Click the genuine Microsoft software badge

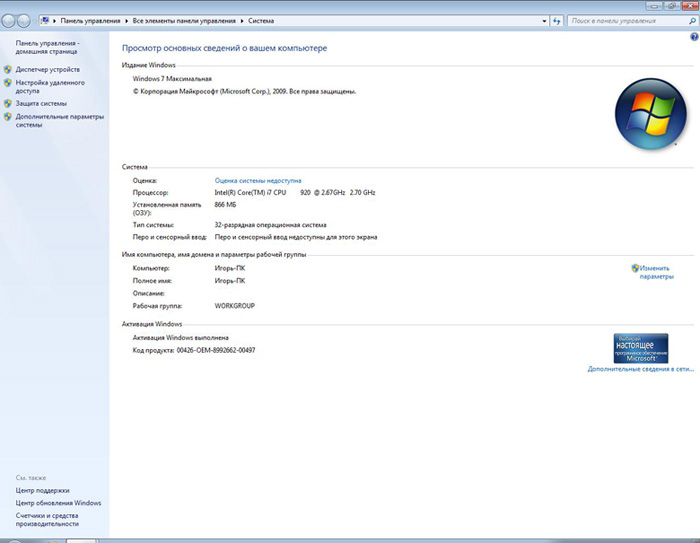[640, 347]
